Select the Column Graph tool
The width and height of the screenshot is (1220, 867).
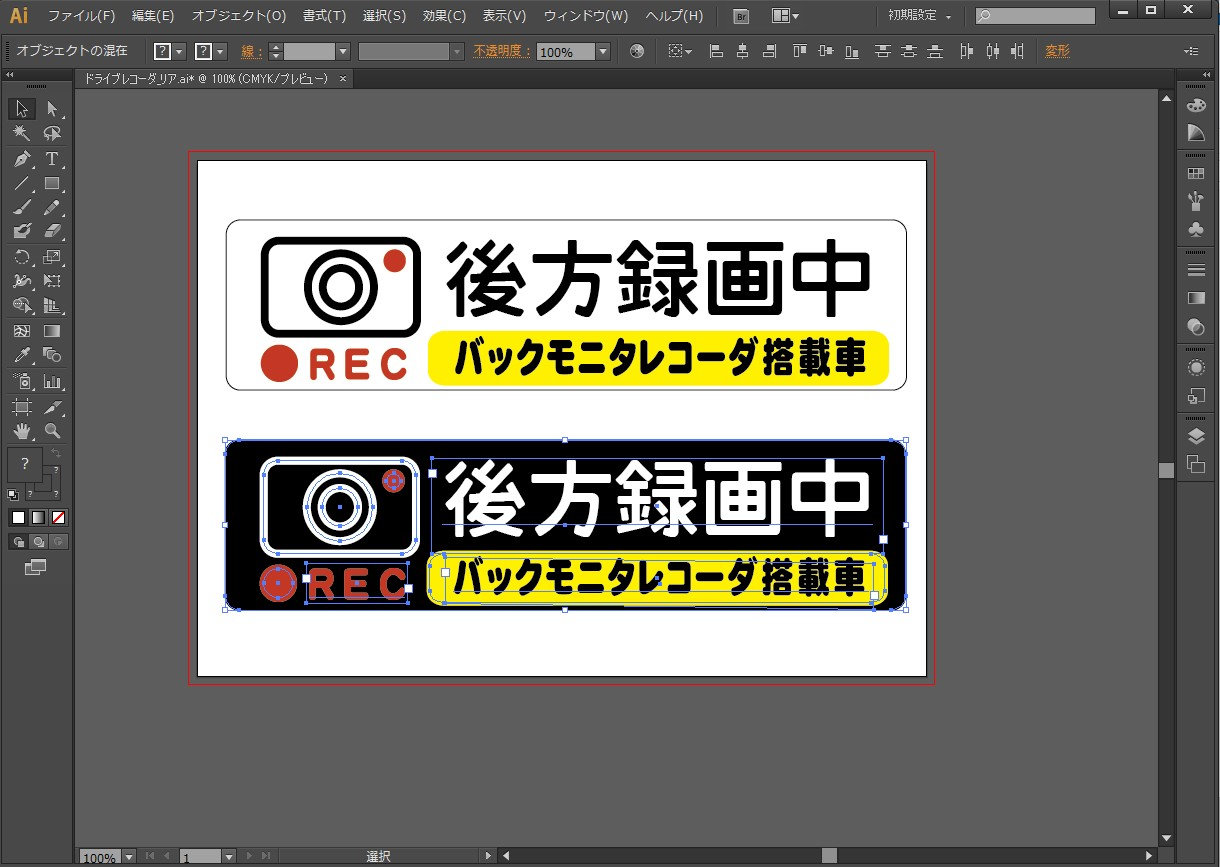[52, 381]
